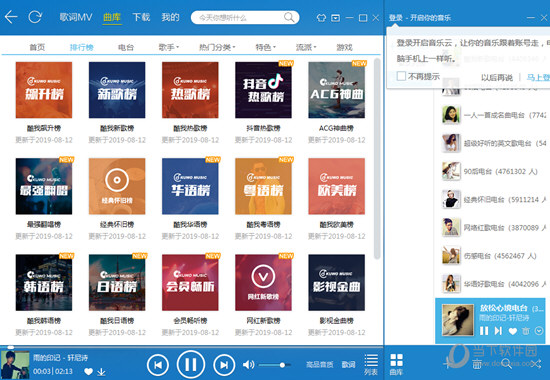Click 以后再说 in login prompt
The image size is (550, 380).
(x=497, y=78)
